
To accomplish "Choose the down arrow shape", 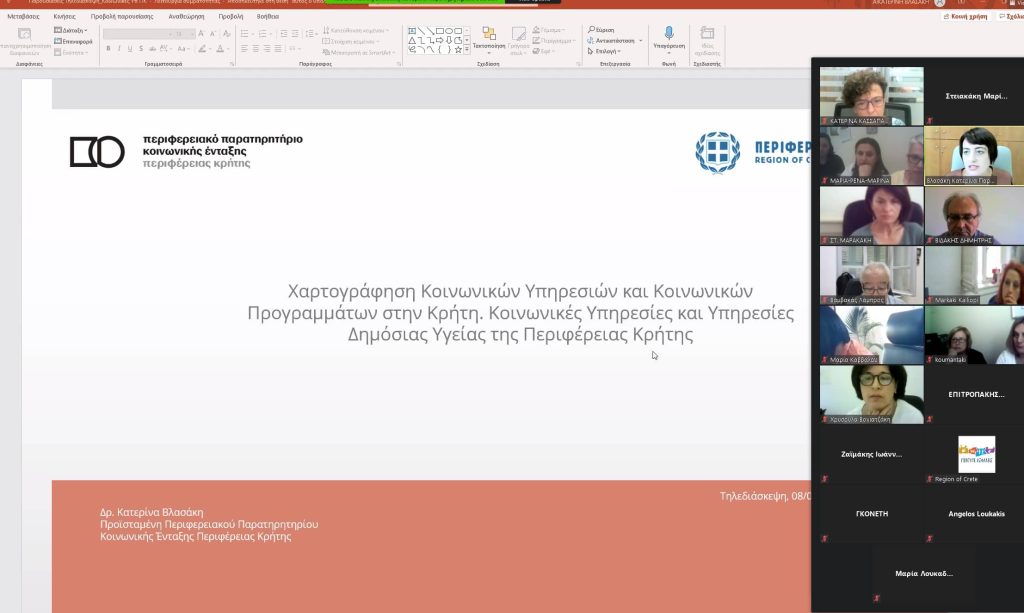I will [449, 40].
